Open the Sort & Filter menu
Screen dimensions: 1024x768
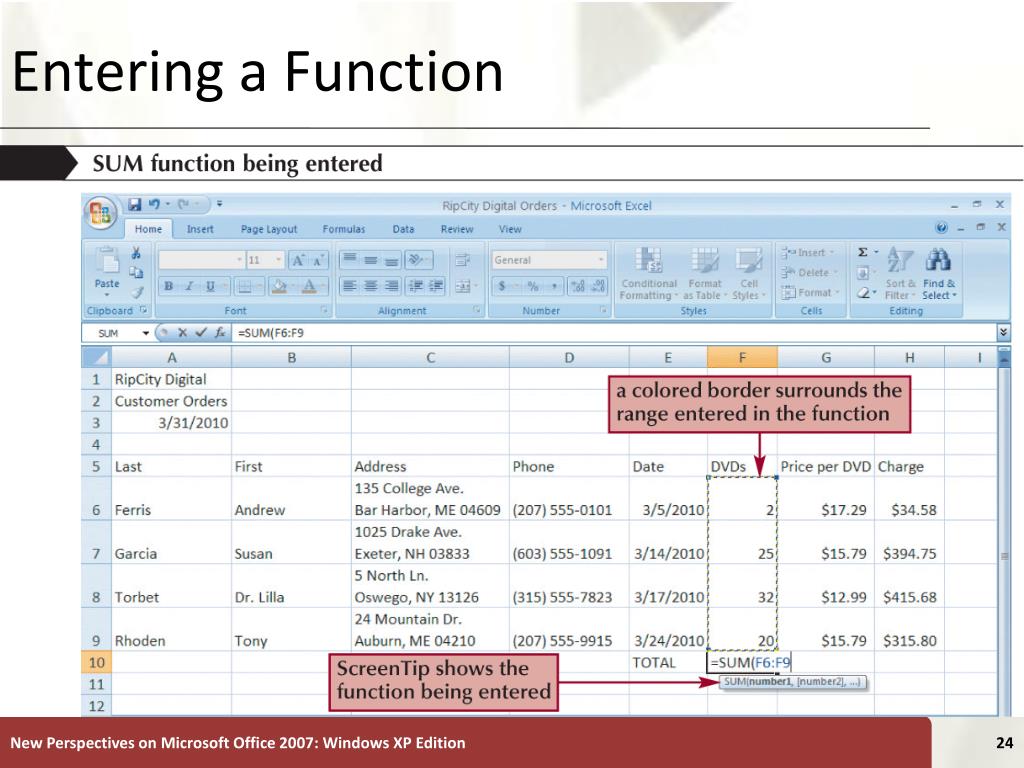(x=901, y=274)
